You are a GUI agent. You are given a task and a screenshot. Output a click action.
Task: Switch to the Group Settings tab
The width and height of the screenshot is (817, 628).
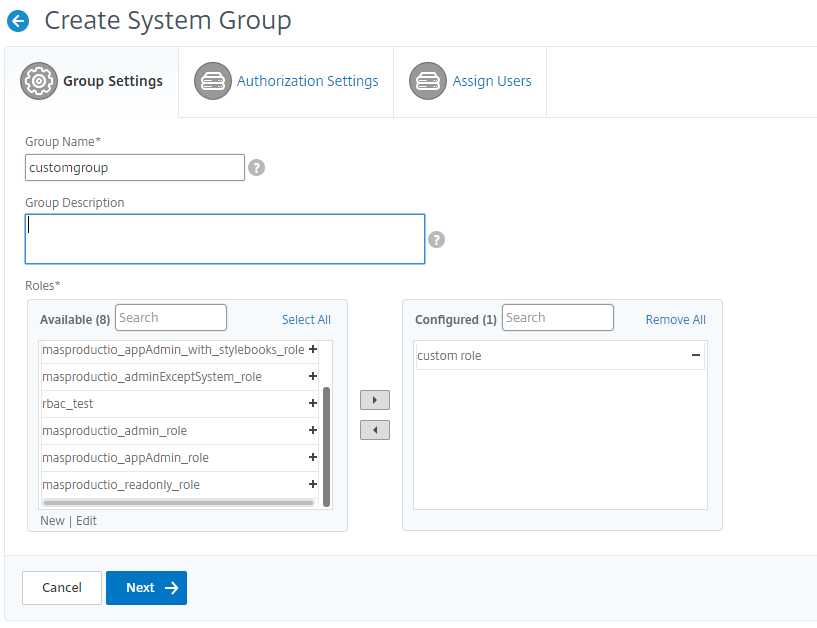pos(92,81)
